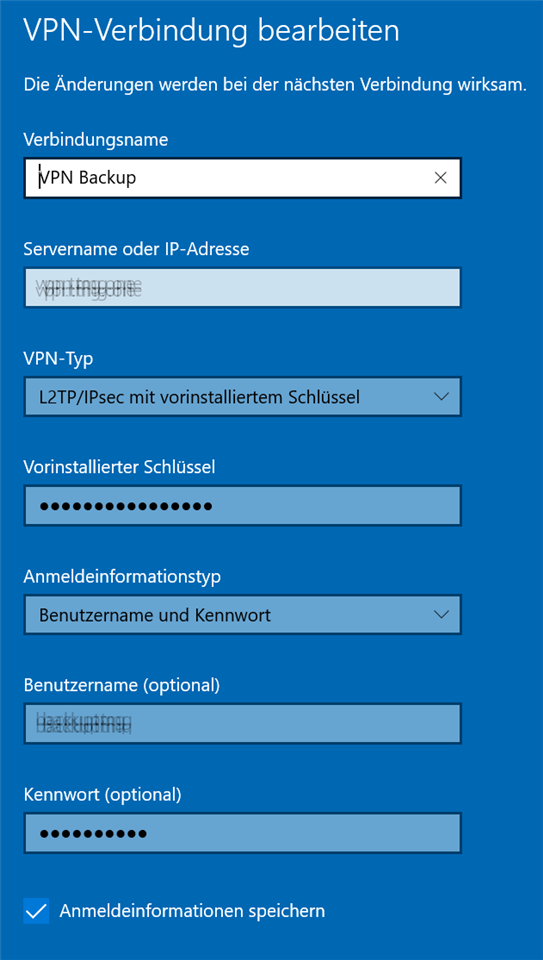Click the Anmeldeinformationen speichern label text
The width and height of the screenshot is (543, 960).
click(x=192, y=911)
